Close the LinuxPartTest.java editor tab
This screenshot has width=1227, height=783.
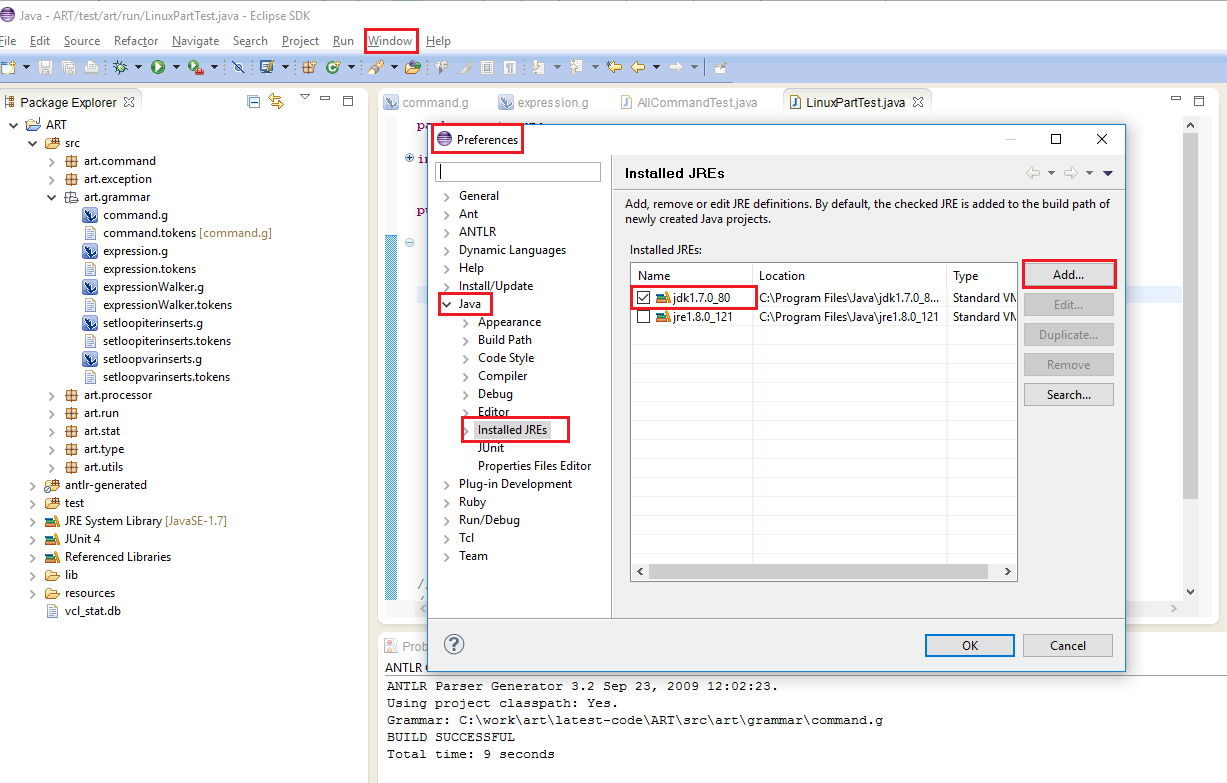click(x=917, y=102)
